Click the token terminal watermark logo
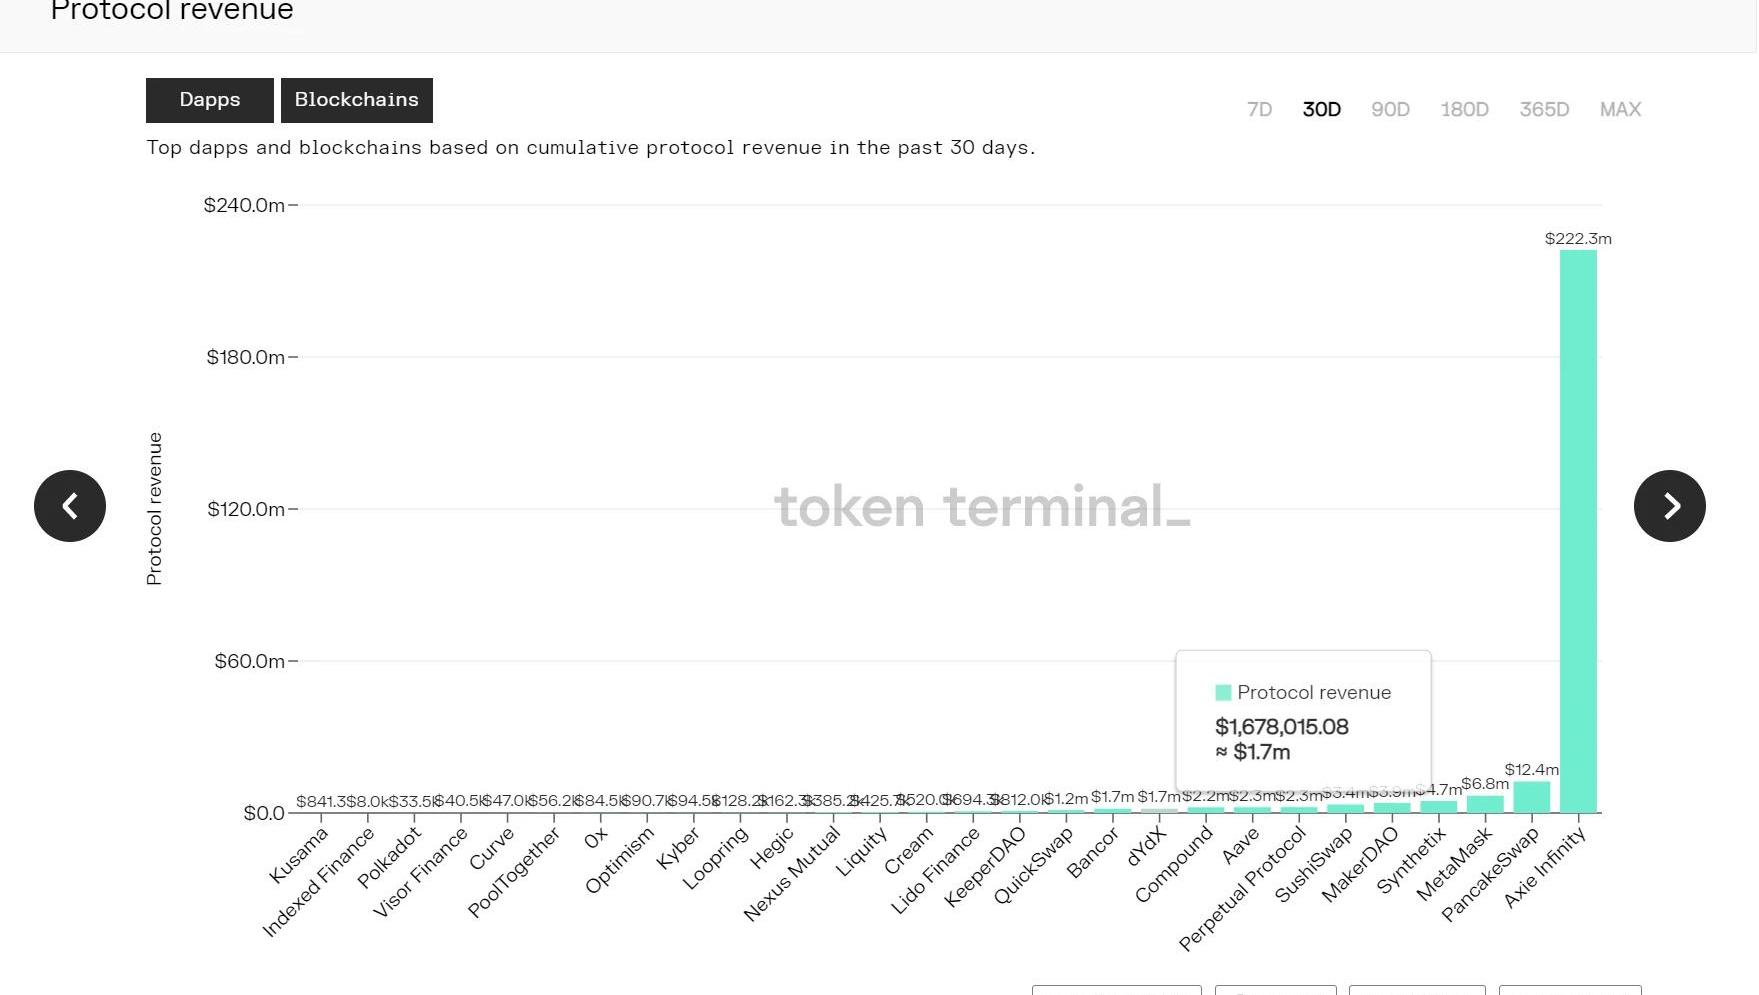Viewport: 1759px width, 995px height. click(x=982, y=507)
